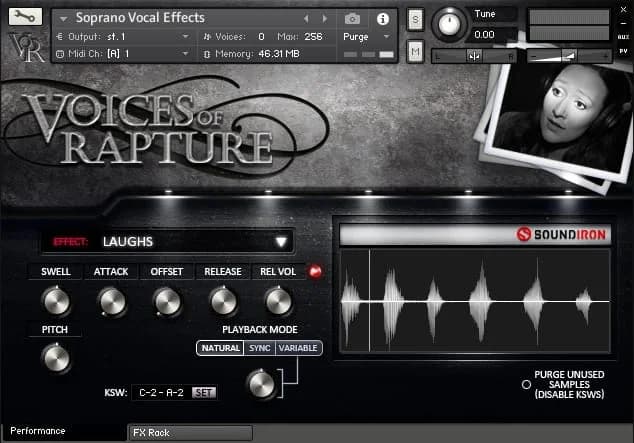This screenshot has height=443, width=634.
Task: Toggle the PV button
Action: [x=623, y=51]
